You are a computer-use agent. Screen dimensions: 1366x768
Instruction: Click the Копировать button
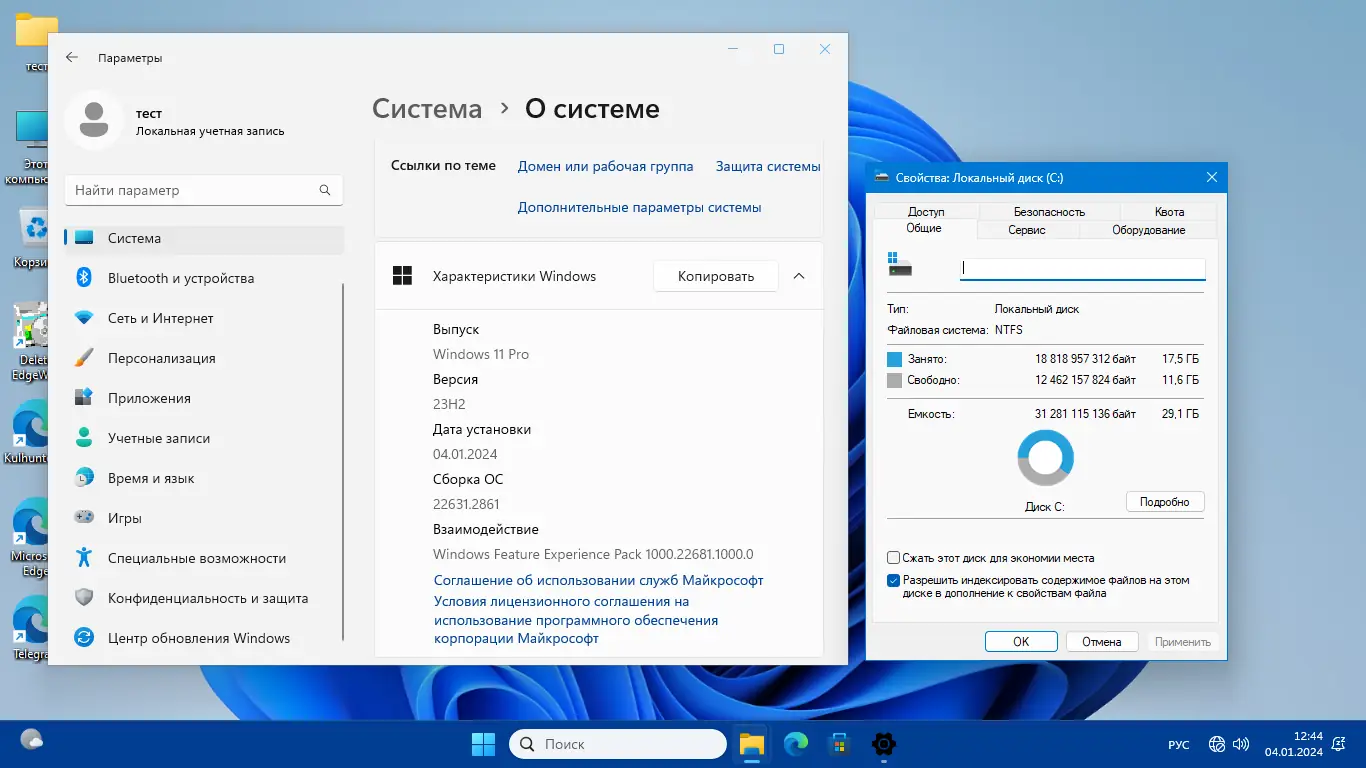coord(716,276)
